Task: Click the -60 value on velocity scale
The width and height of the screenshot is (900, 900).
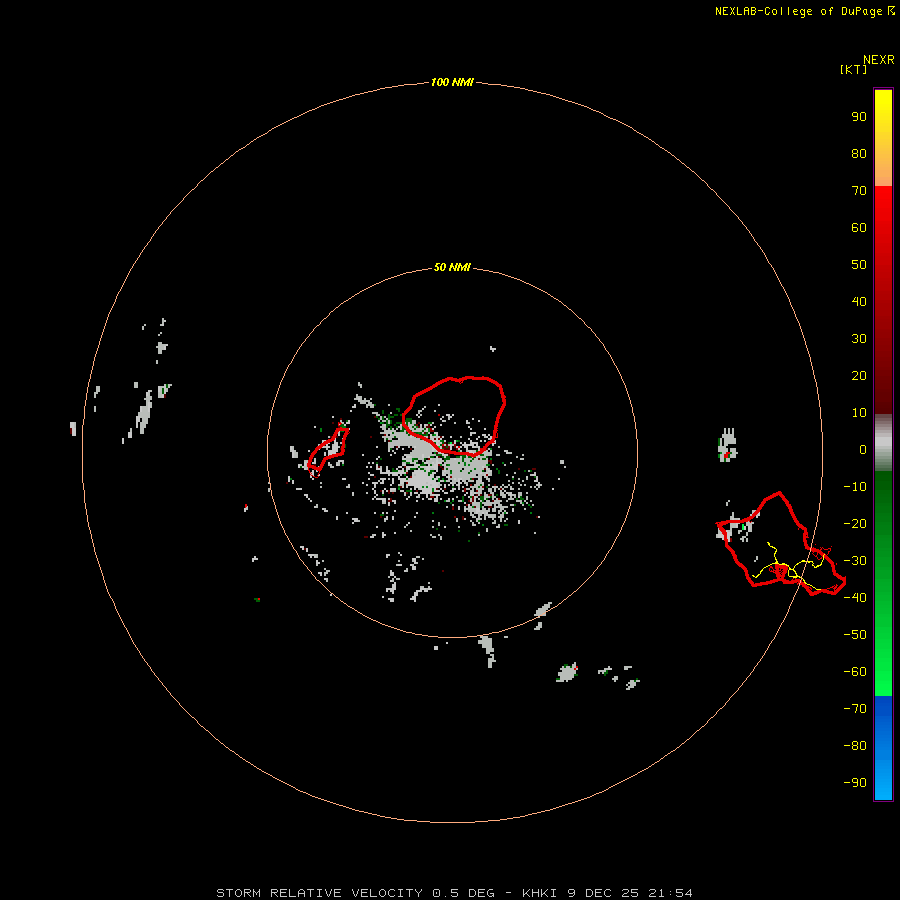Action: [x=855, y=672]
